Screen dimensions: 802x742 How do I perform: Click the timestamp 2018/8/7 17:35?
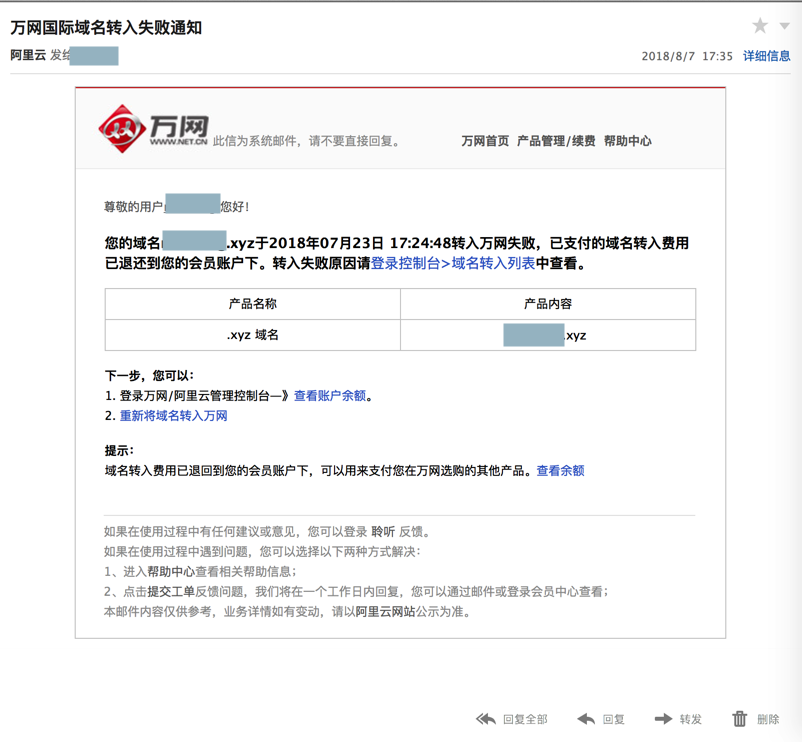687,56
